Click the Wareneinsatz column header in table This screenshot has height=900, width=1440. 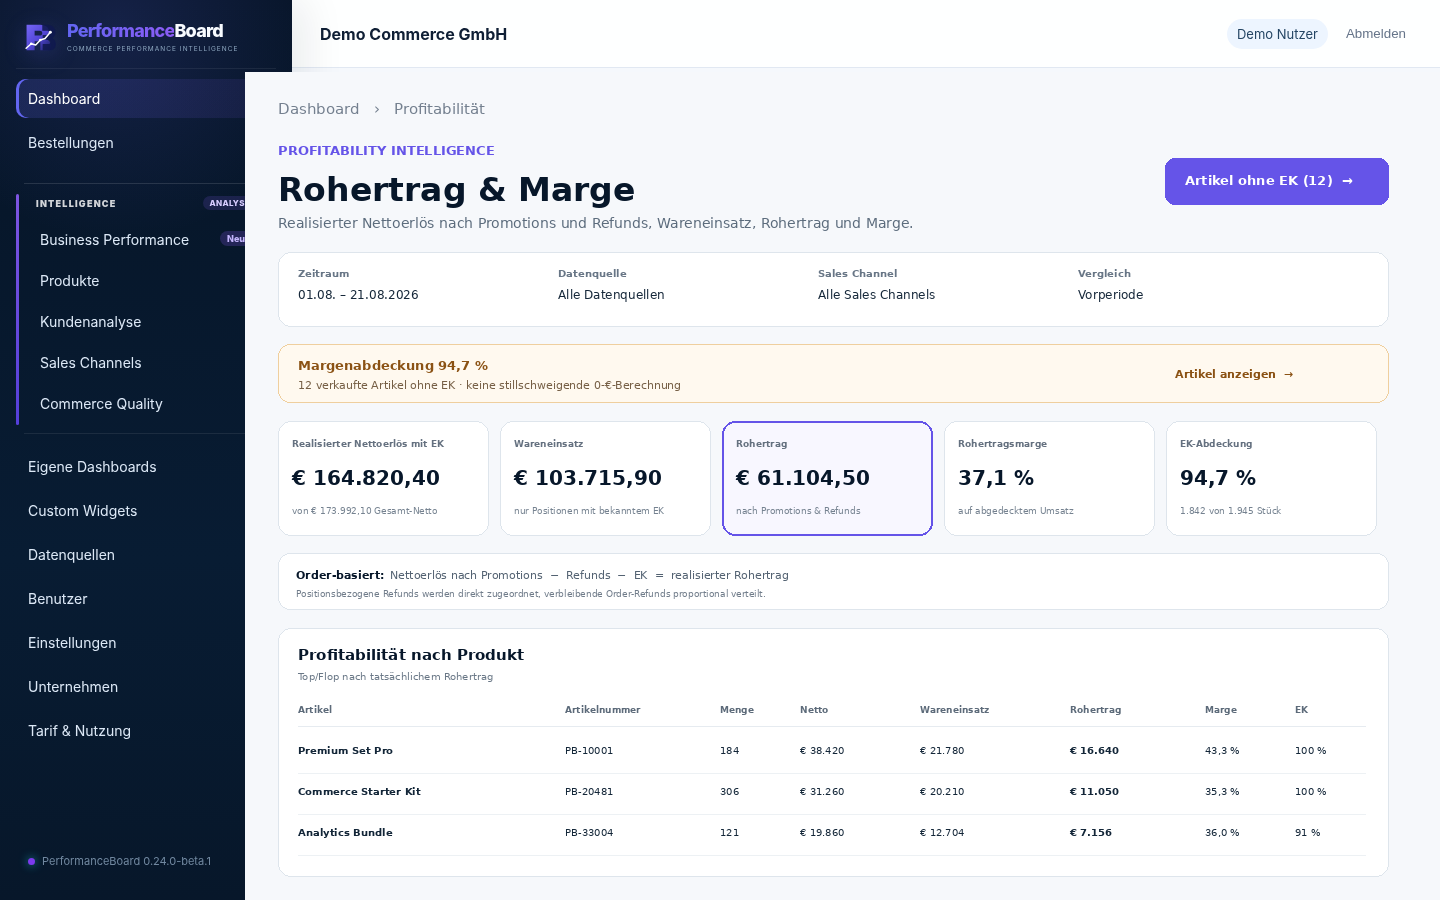[954, 710]
